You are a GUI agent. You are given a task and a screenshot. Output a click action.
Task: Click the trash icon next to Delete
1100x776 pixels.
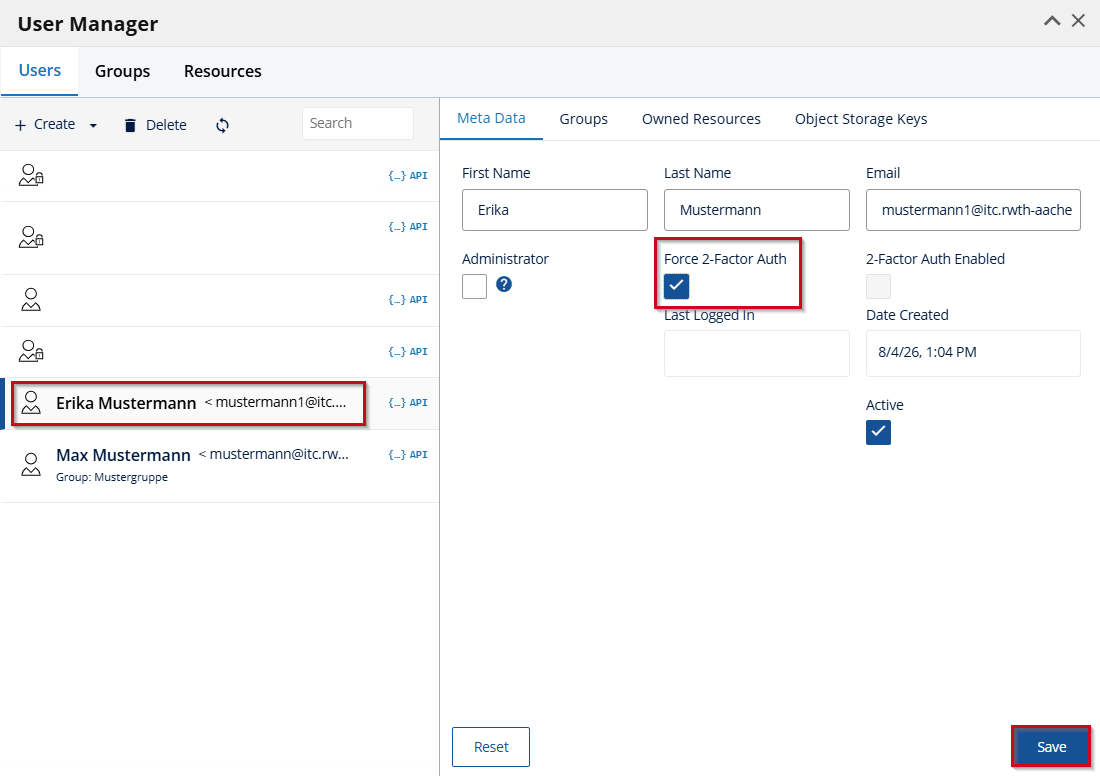[130, 125]
